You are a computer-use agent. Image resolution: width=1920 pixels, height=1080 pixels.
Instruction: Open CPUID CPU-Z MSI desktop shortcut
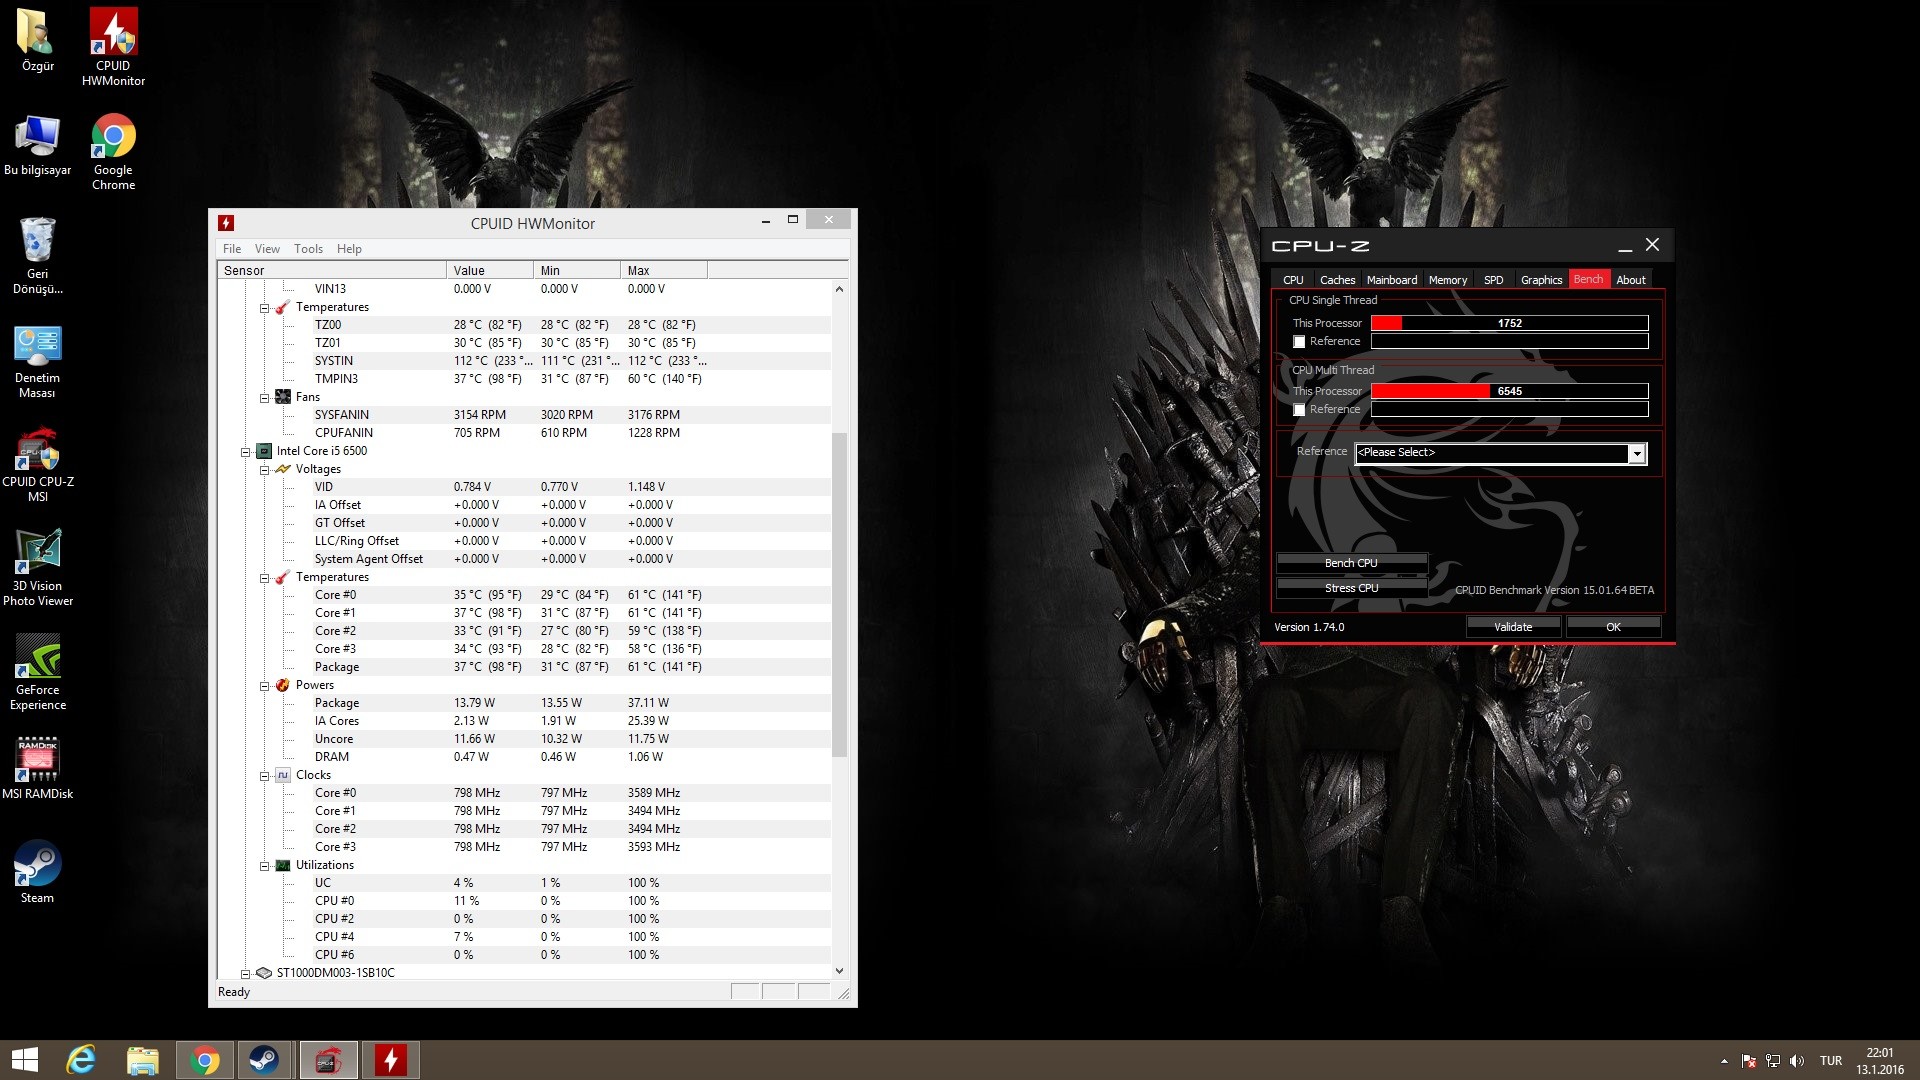click(x=37, y=465)
